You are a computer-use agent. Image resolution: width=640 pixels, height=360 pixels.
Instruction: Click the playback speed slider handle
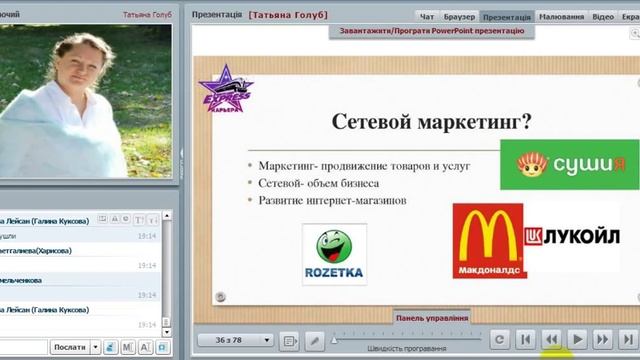click(334, 340)
